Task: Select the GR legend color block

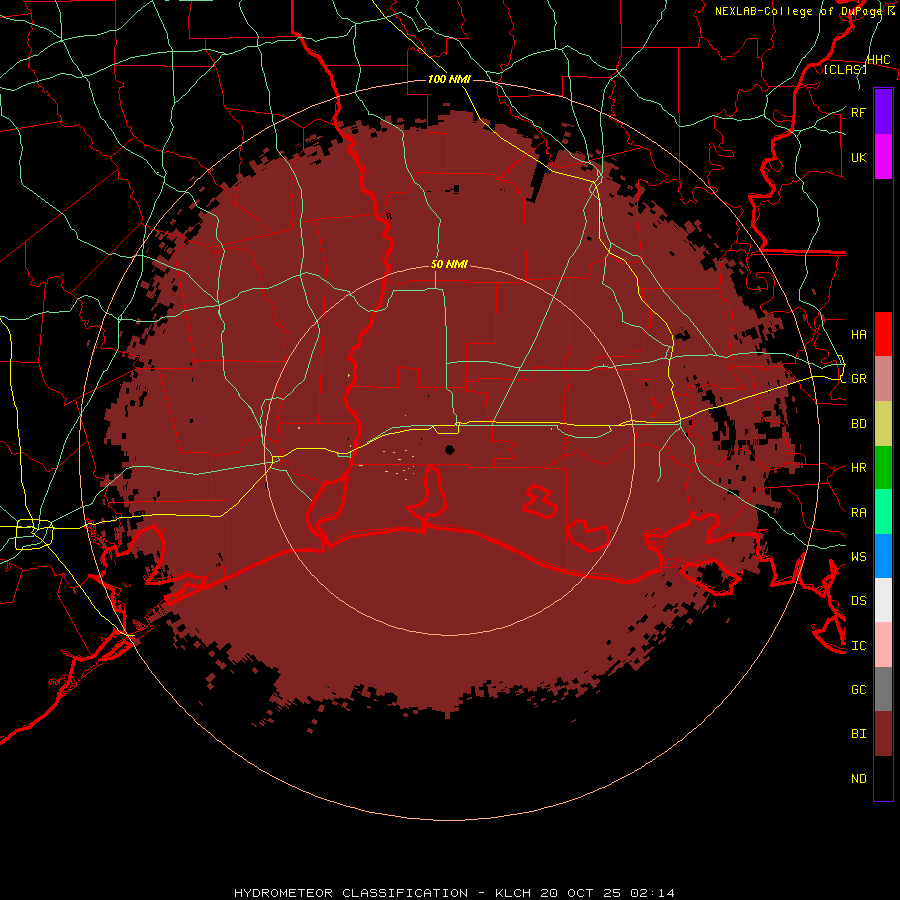Action: coord(883,378)
